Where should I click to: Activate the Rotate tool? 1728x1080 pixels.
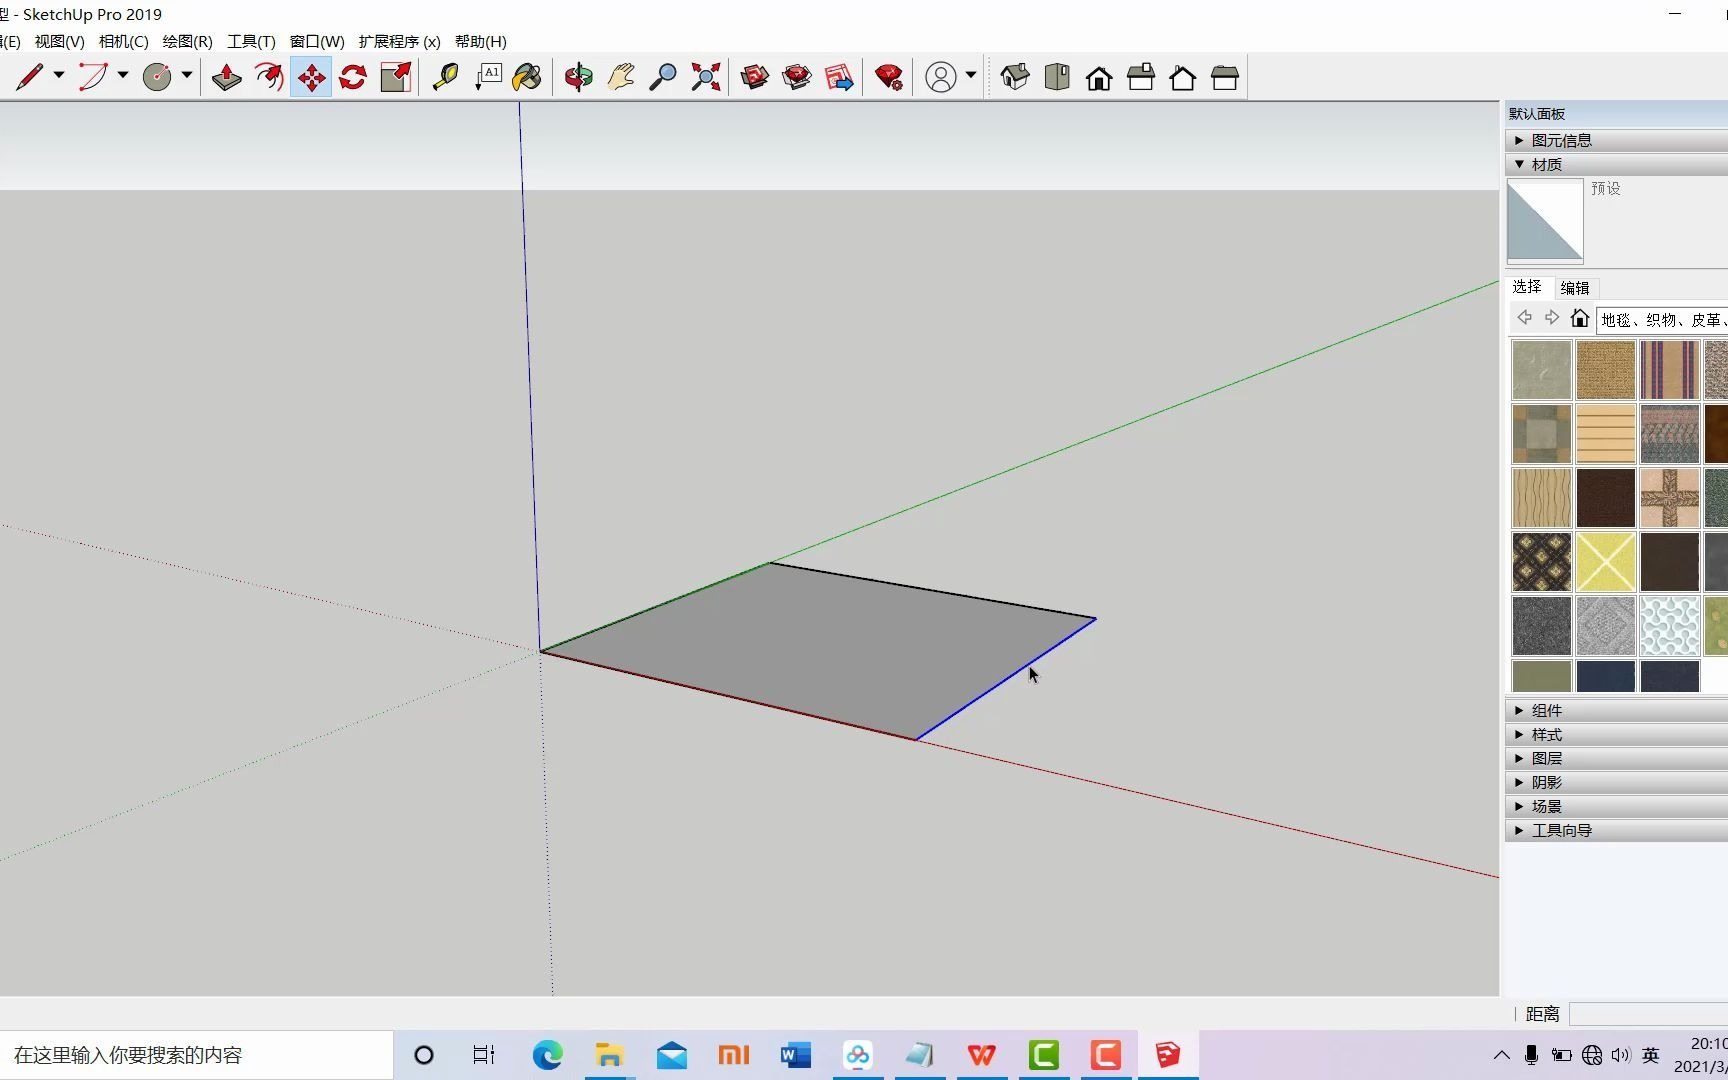pos(353,76)
